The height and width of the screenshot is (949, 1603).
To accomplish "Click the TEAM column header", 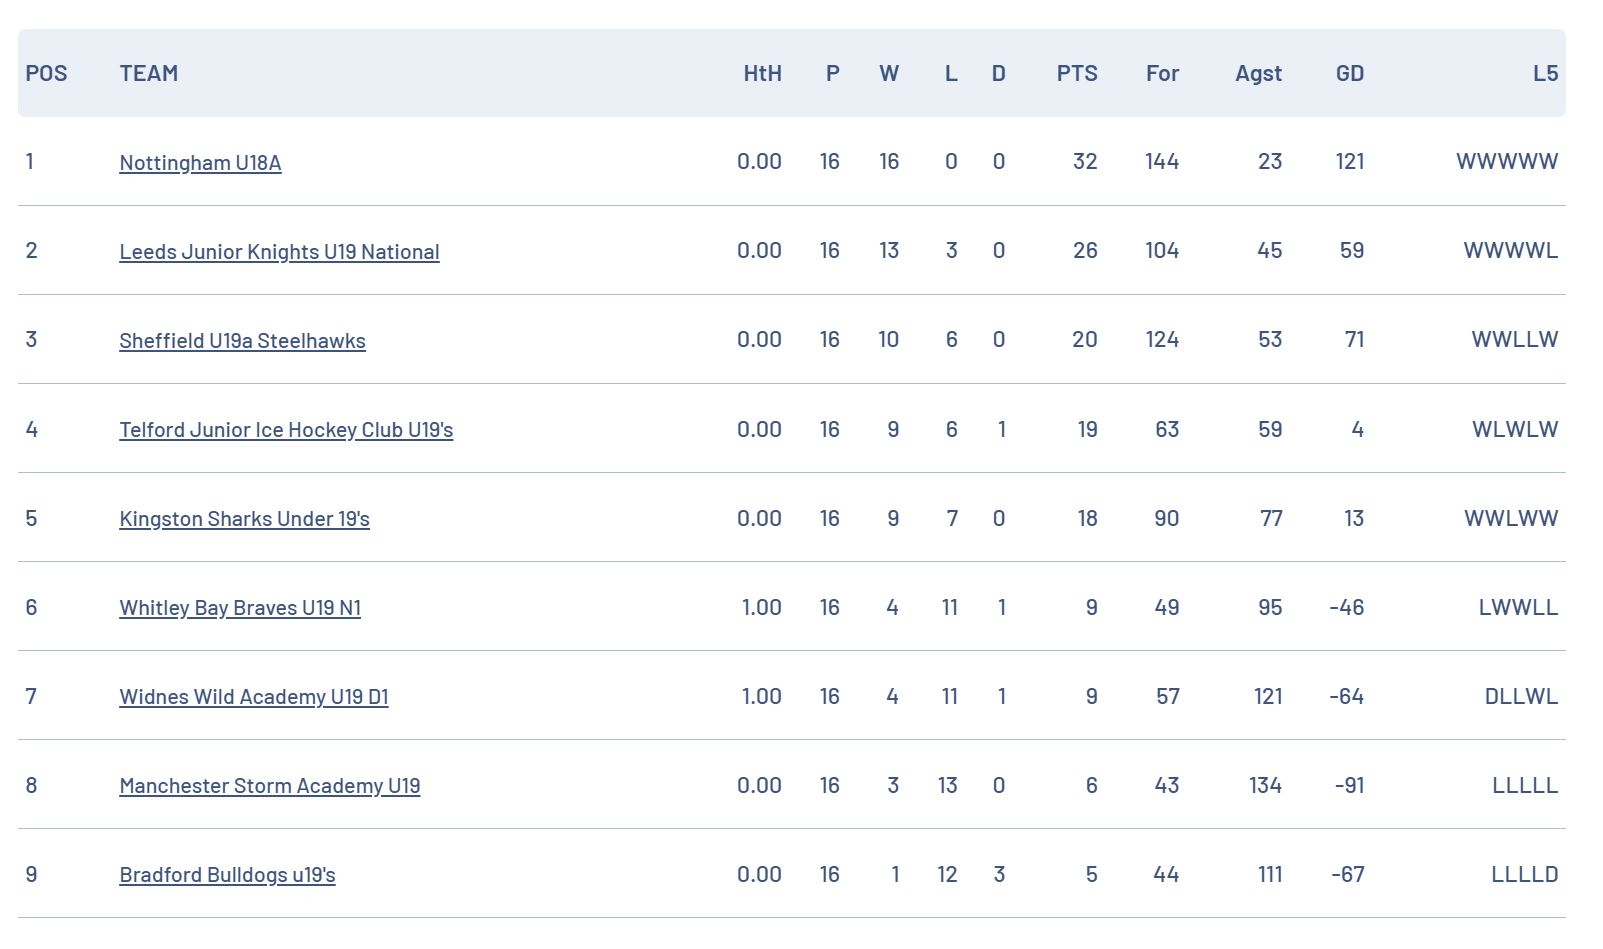I will (x=149, y=73).
